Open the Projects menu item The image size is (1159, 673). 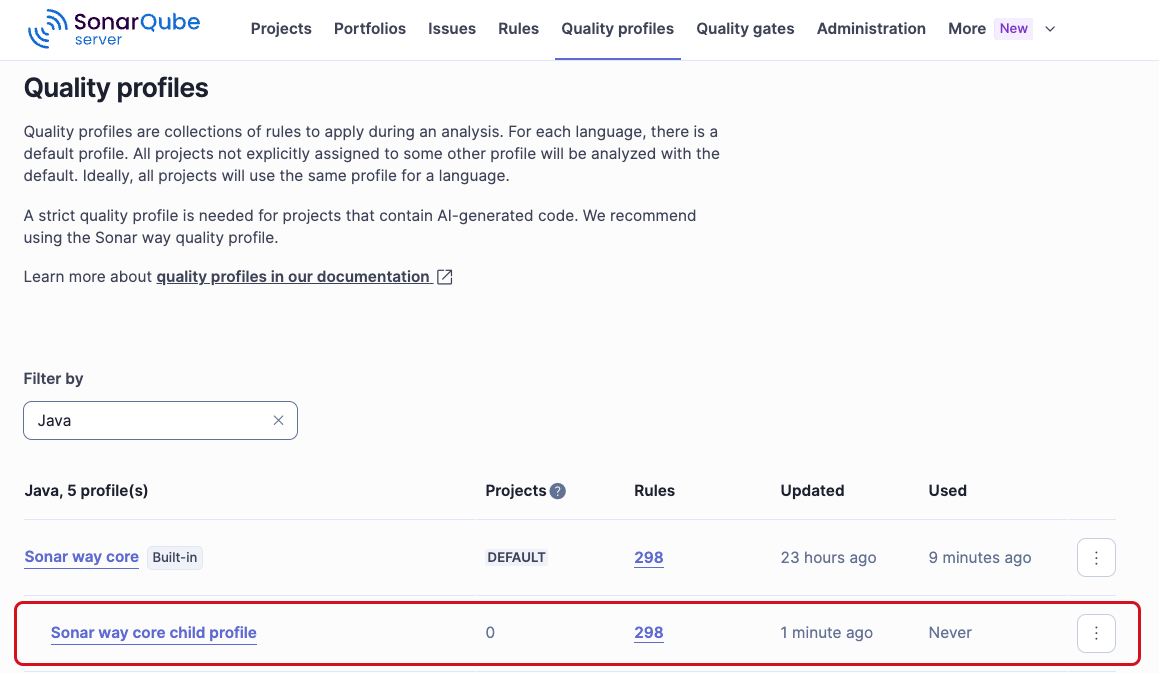click(x=281, y=29)
